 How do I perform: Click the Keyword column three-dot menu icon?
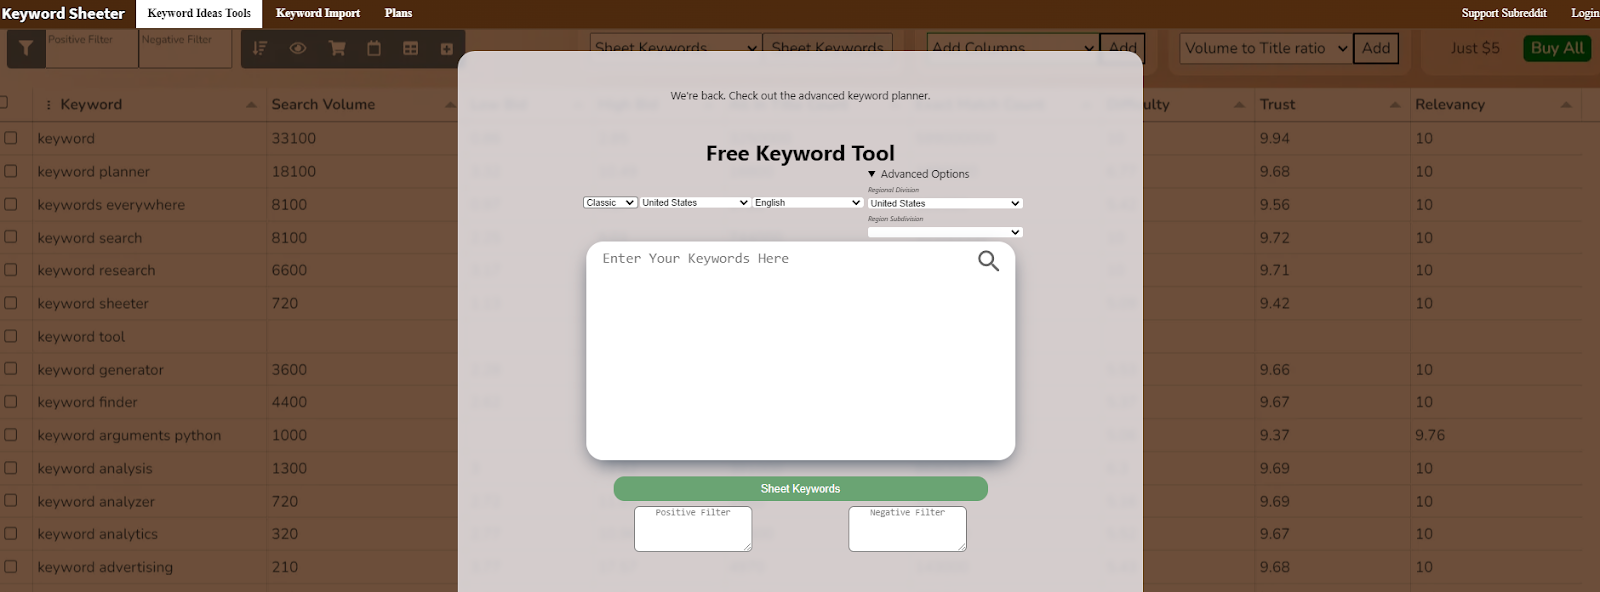[x=48, y=105]
